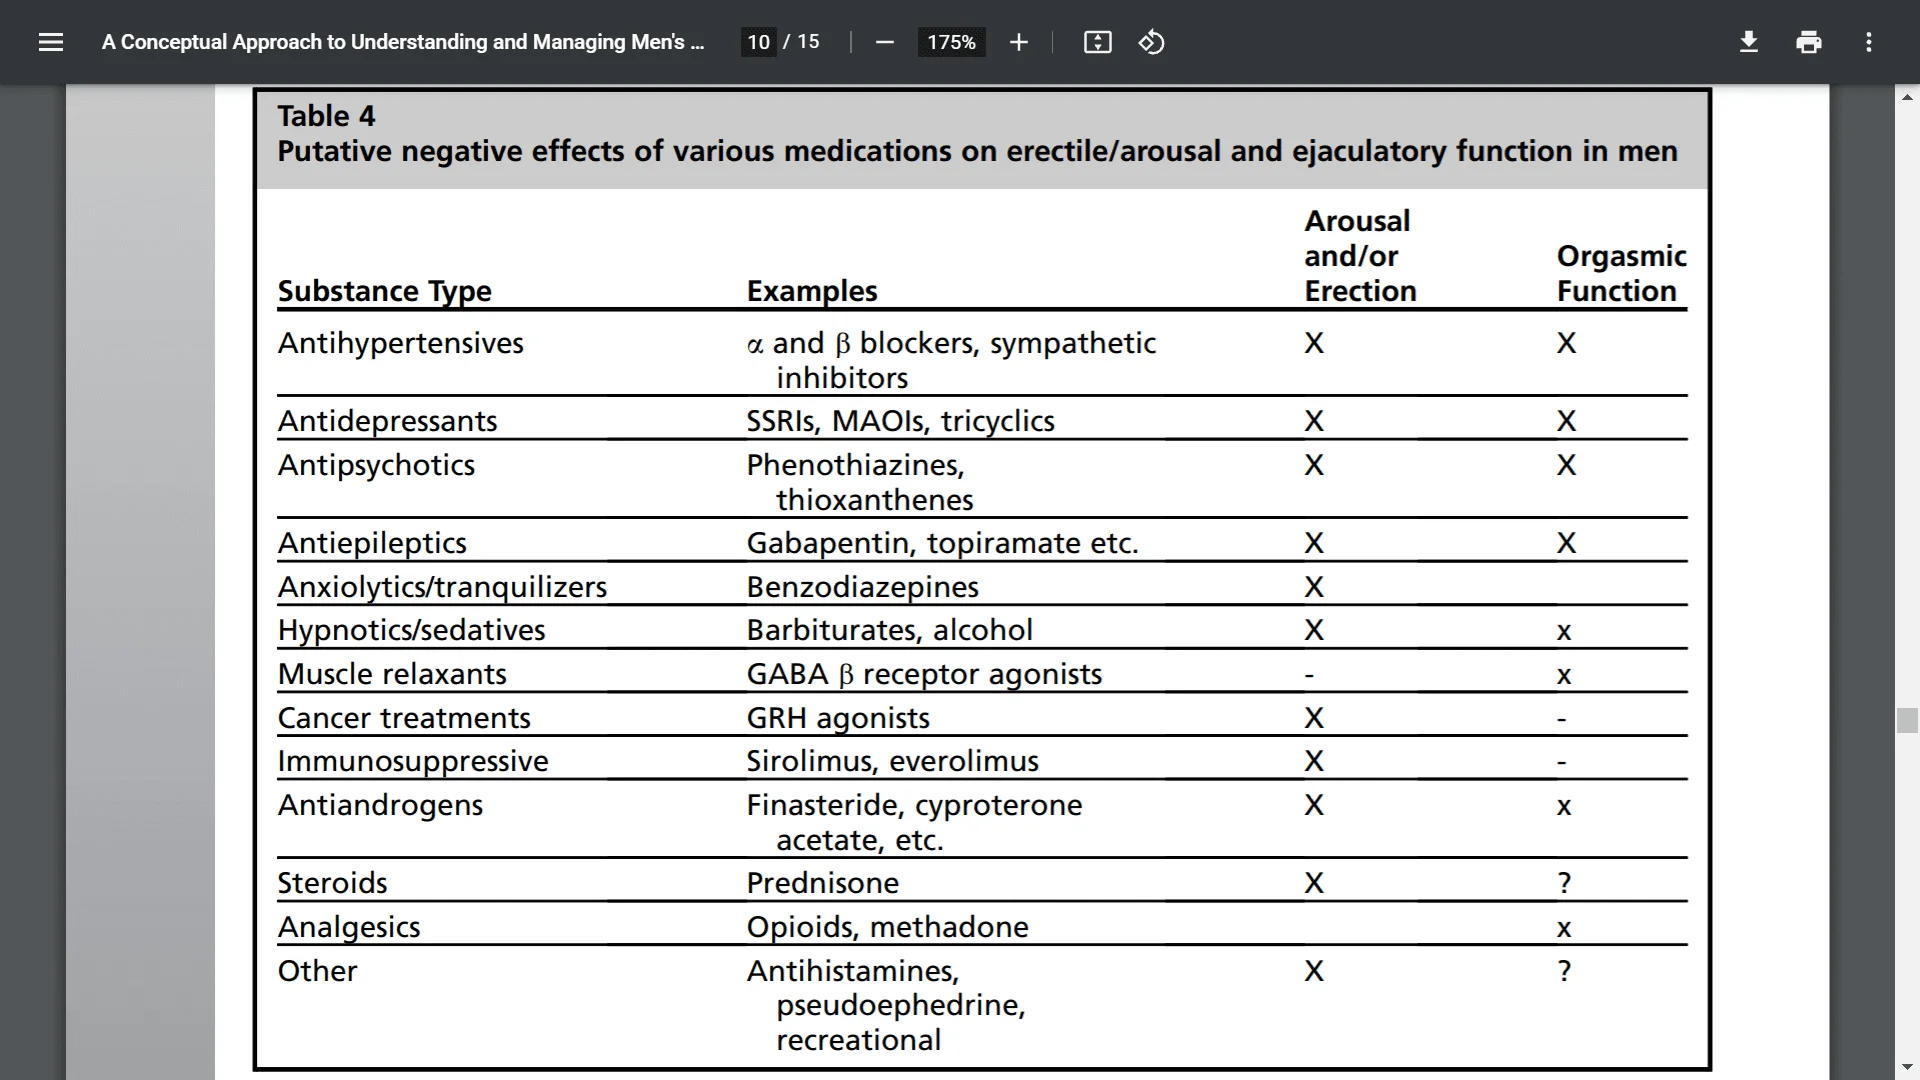Click the question mark in Steroids row
Screen dimensions: 1920x1080
(1564, 883)
